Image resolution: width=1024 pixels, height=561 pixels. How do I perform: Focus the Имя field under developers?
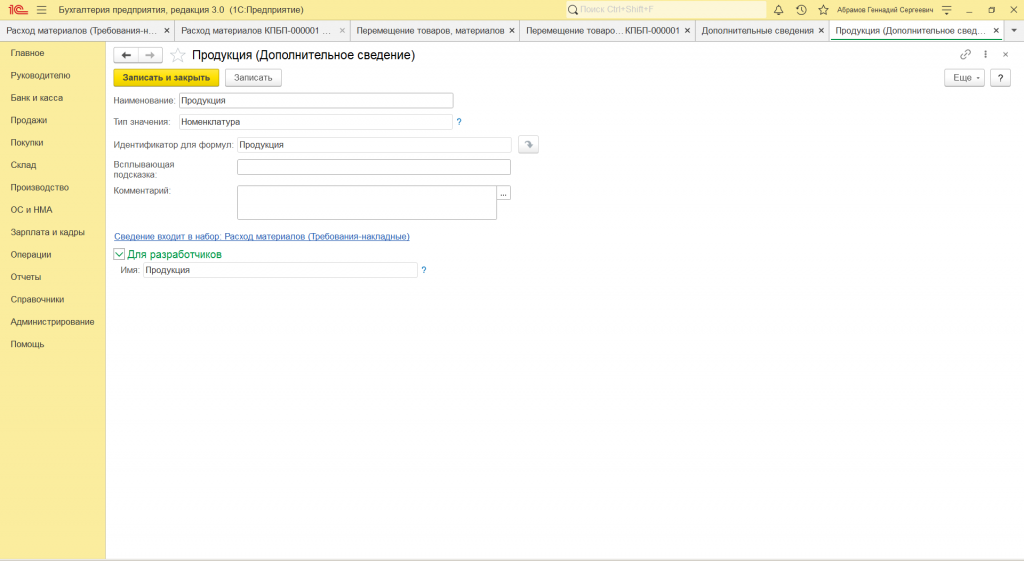pyautogui.click(x=280, y=270)
